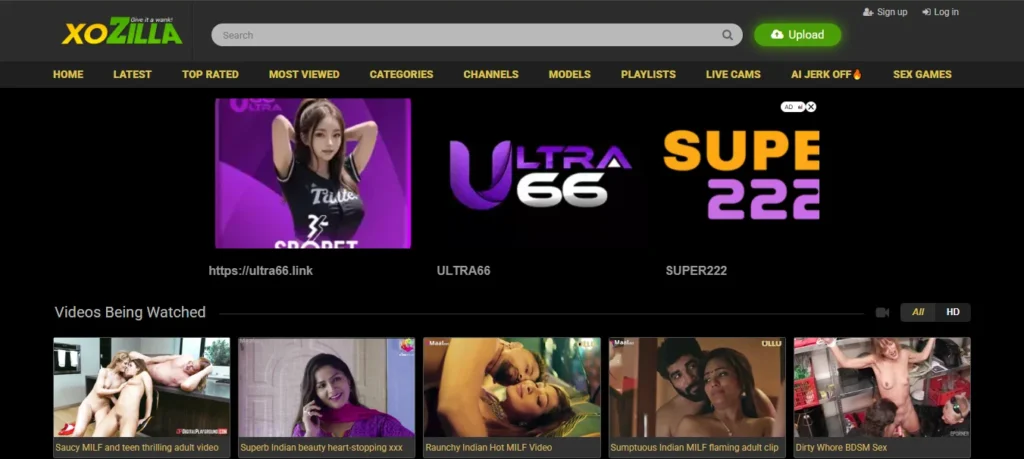Navigate to the Playlists tab
The width and height of the screenshot is (1024, 459).
click(x=648, y=74)
